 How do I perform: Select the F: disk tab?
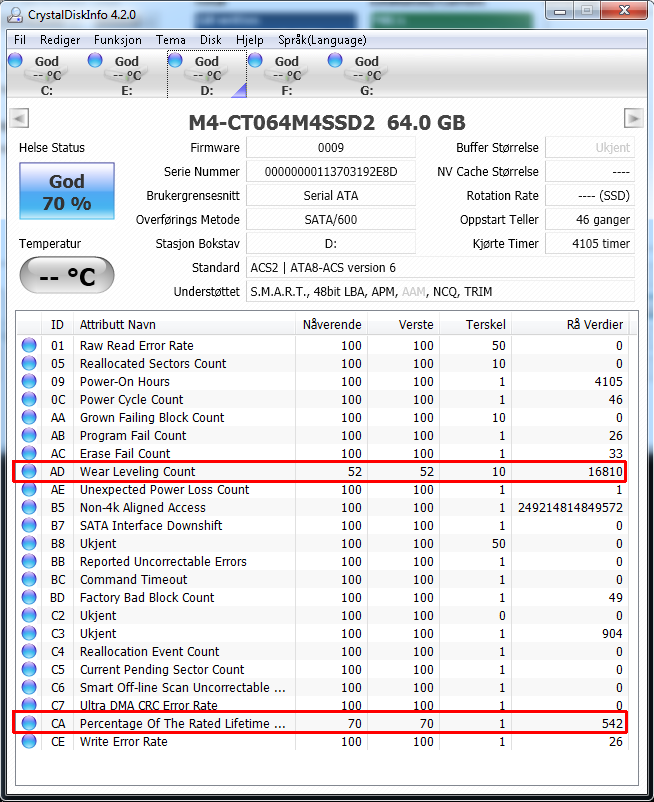(x=286, y=74)
